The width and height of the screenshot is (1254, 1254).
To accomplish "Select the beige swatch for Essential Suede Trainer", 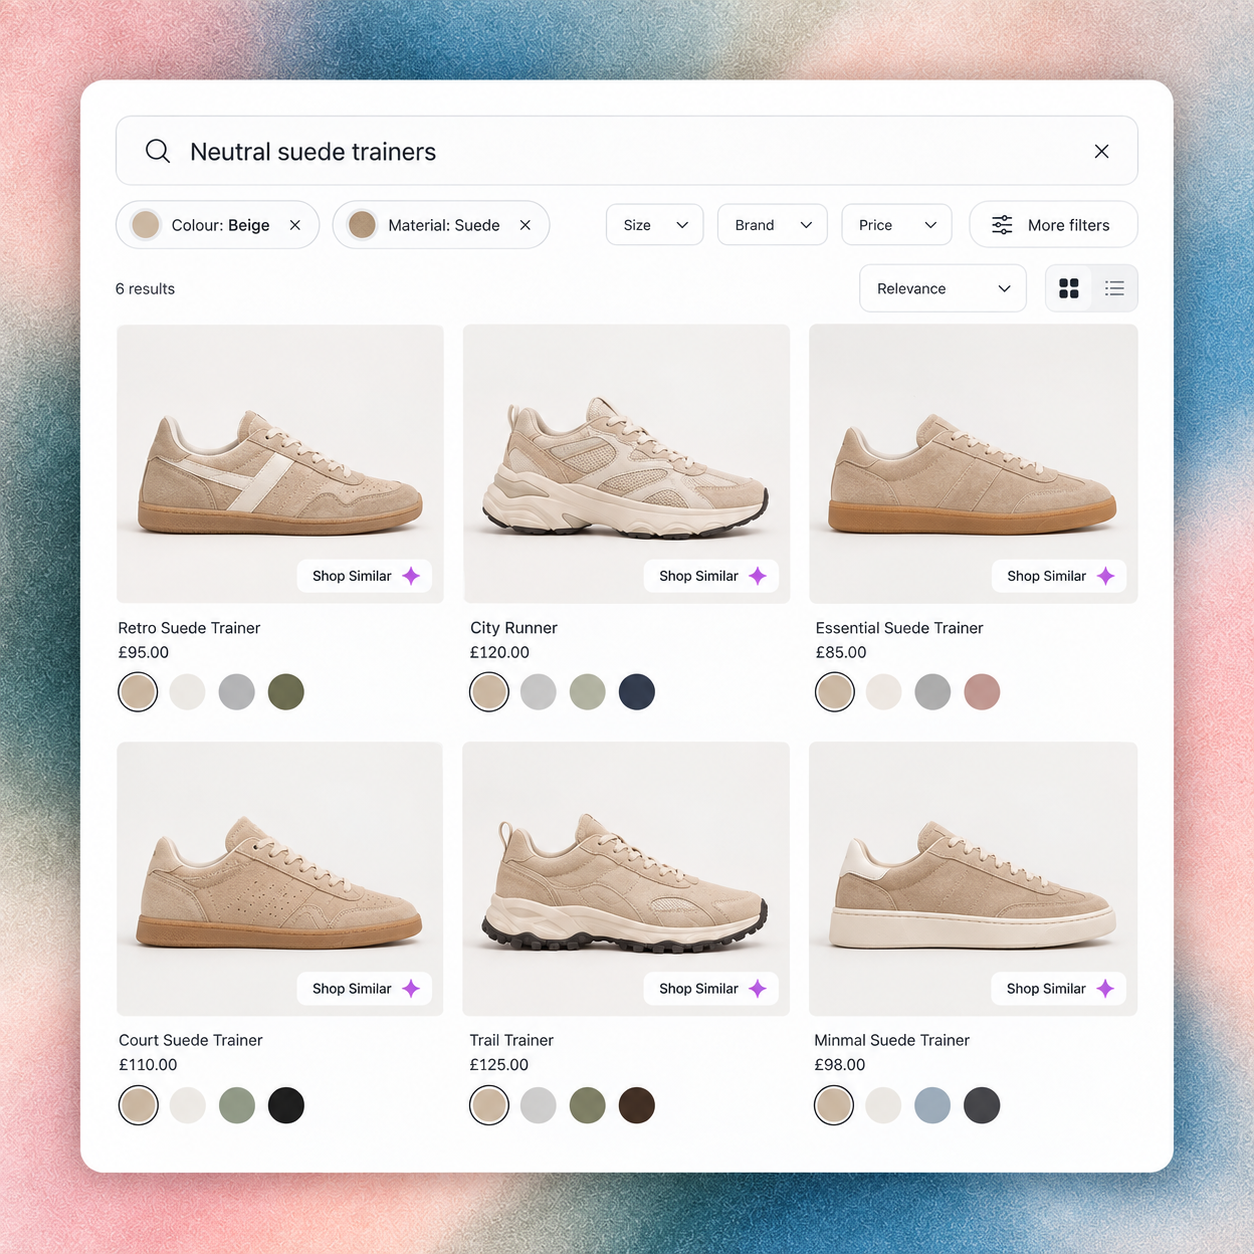I will click(x=835, y=692).
